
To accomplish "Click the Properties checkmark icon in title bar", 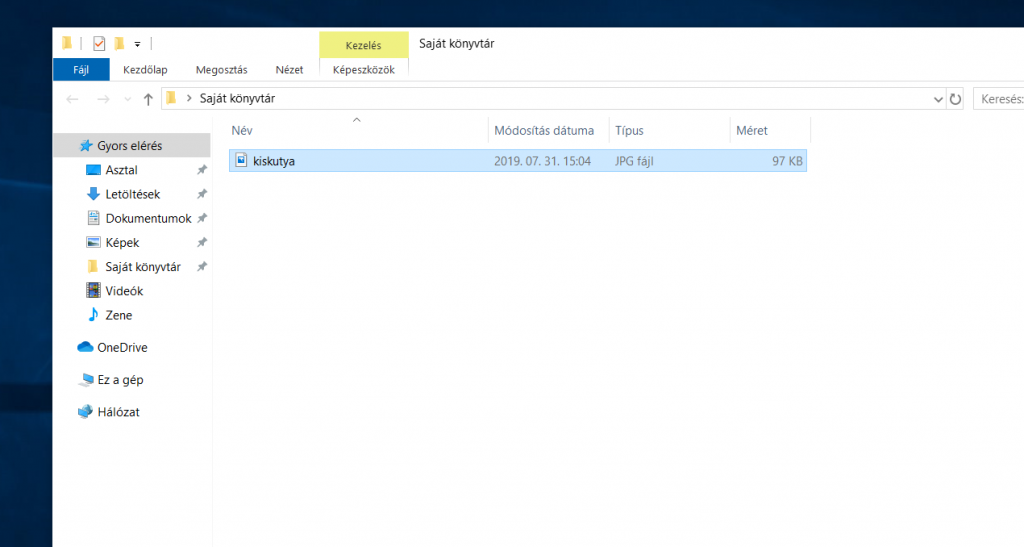I will pyautogui.click(x=99, y=43).
